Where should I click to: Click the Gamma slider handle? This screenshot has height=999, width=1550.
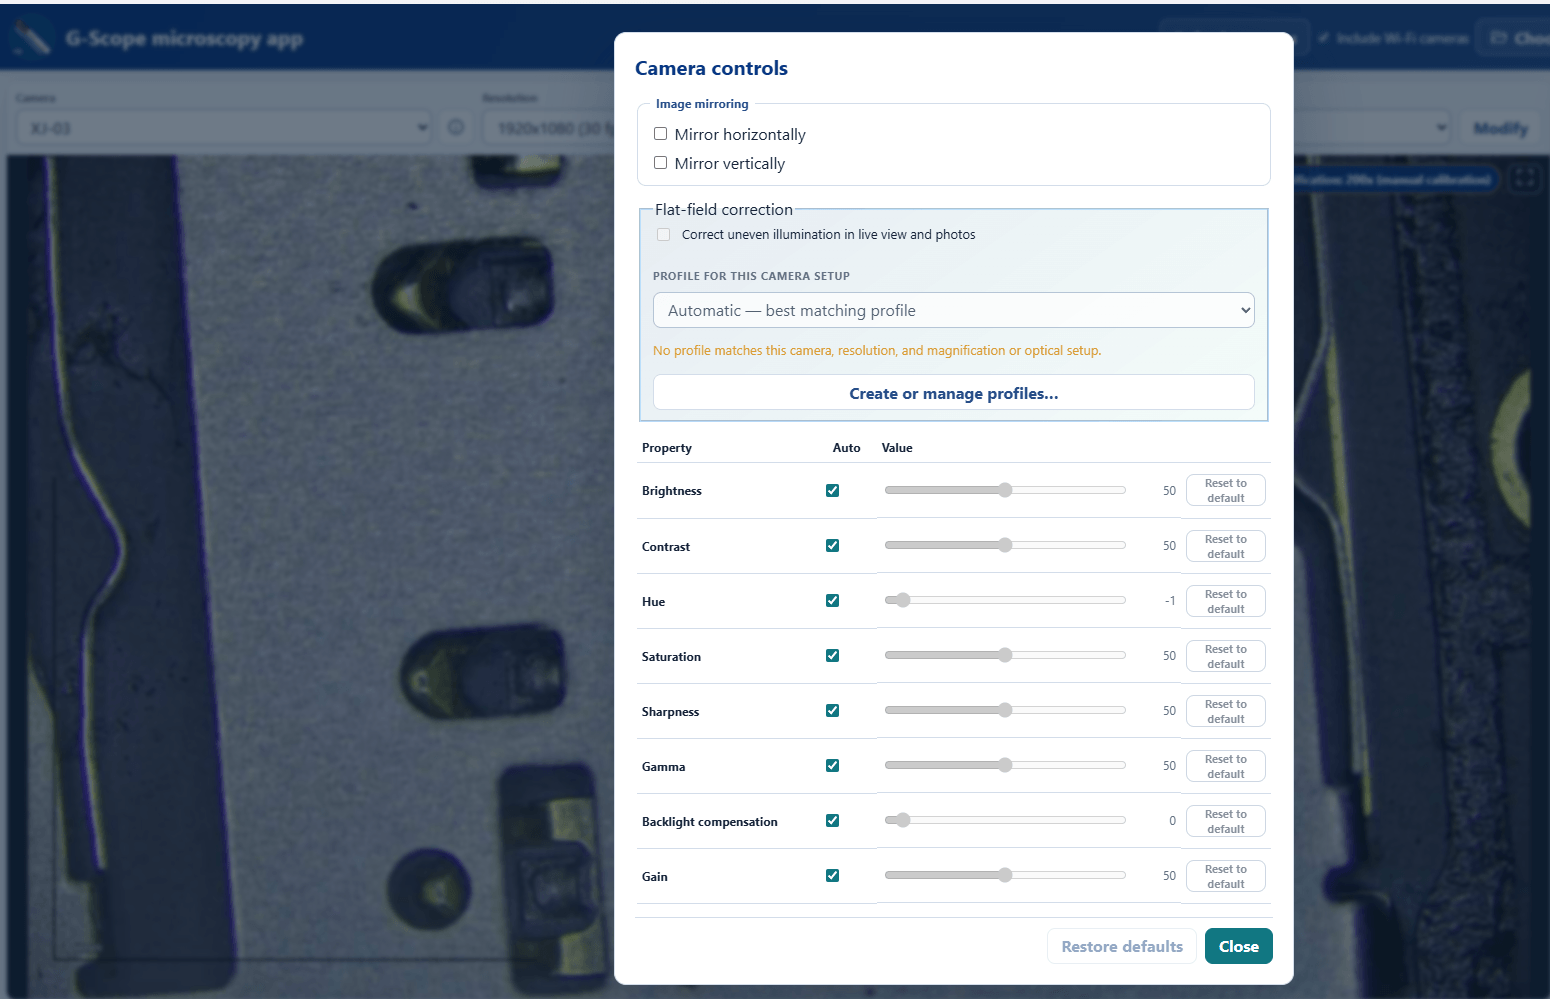pyautogui.click(x=1005, y=765)
